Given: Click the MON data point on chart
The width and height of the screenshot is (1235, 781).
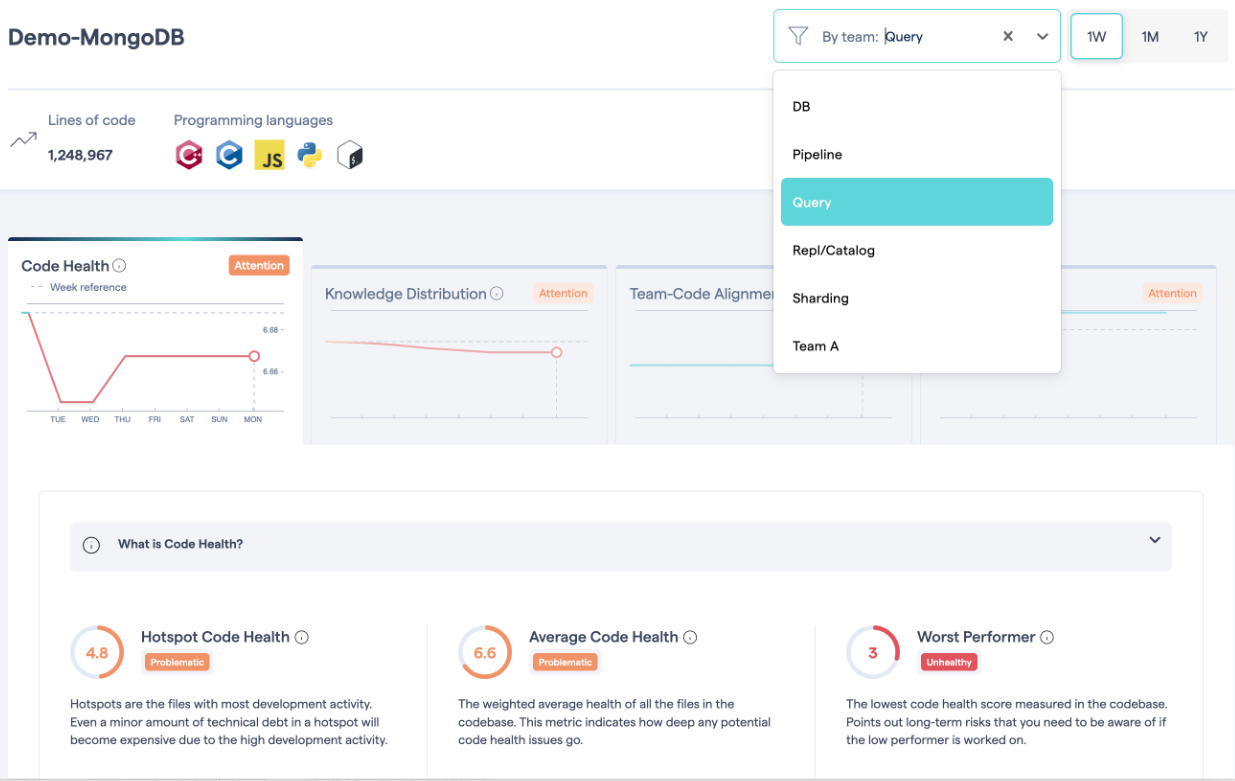Looking at the screenshot, I should (x=254, y=356).
